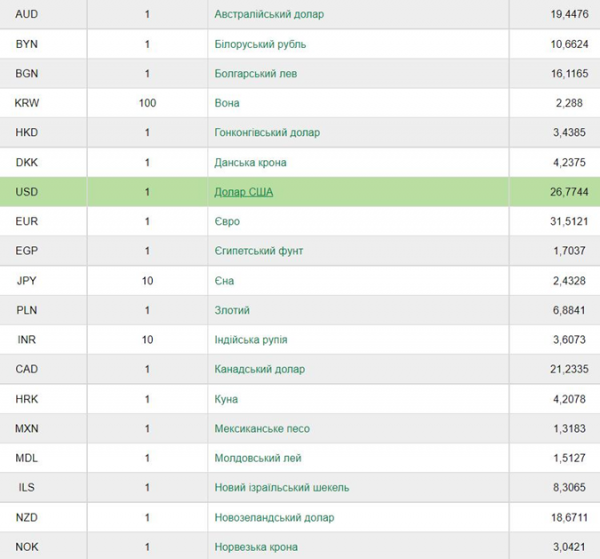Open the Болгарський лев link
This screenshot has height=559, width=600.
click(x=256, y=73)
